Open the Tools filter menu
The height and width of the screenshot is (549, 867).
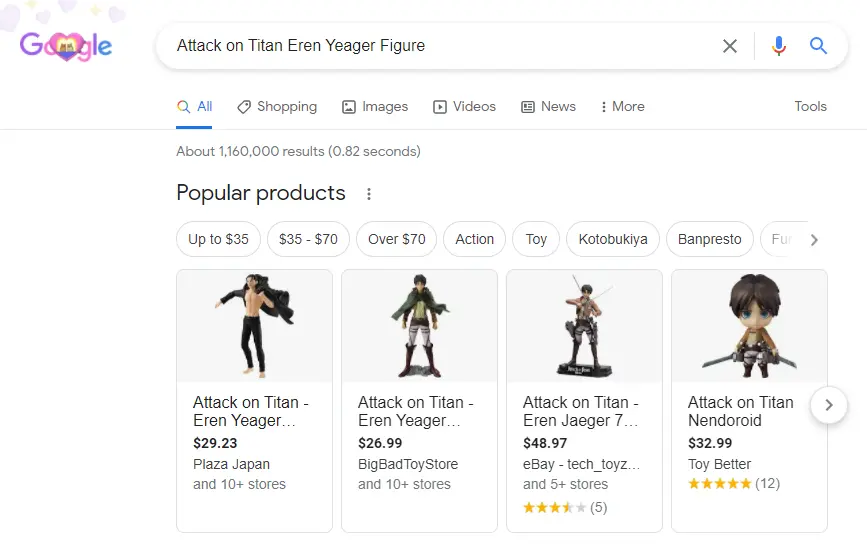[x=810, y=106]
